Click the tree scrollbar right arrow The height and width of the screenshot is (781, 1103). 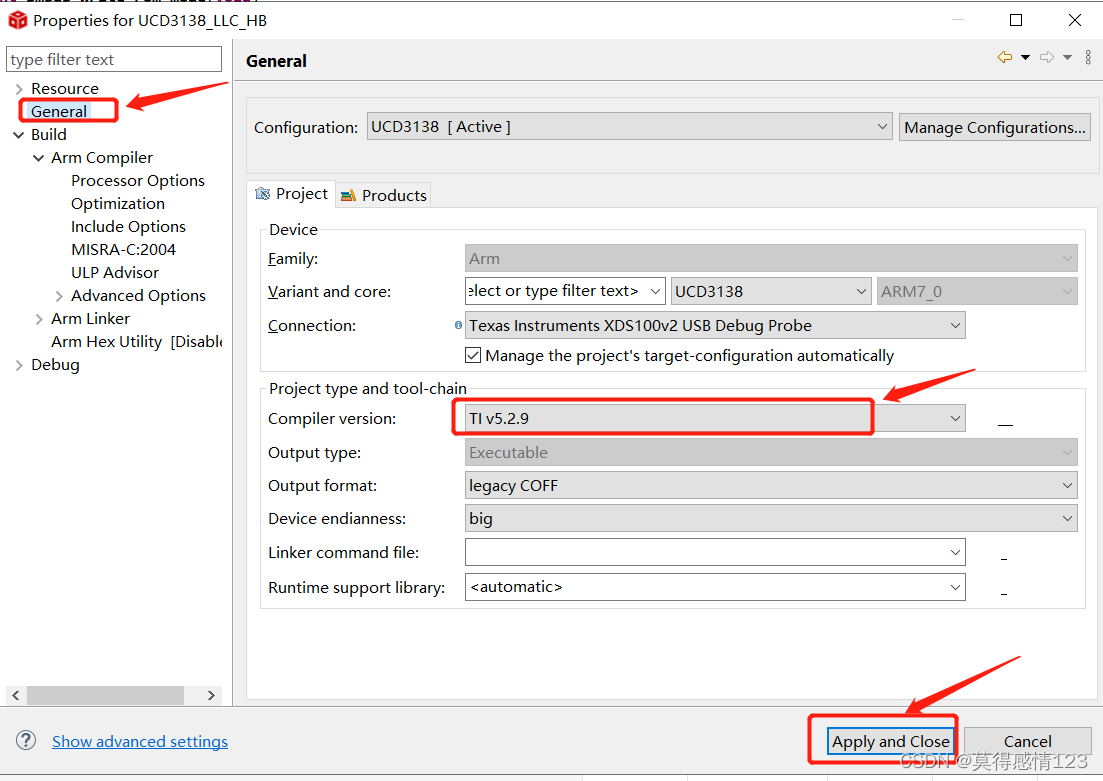211,695
